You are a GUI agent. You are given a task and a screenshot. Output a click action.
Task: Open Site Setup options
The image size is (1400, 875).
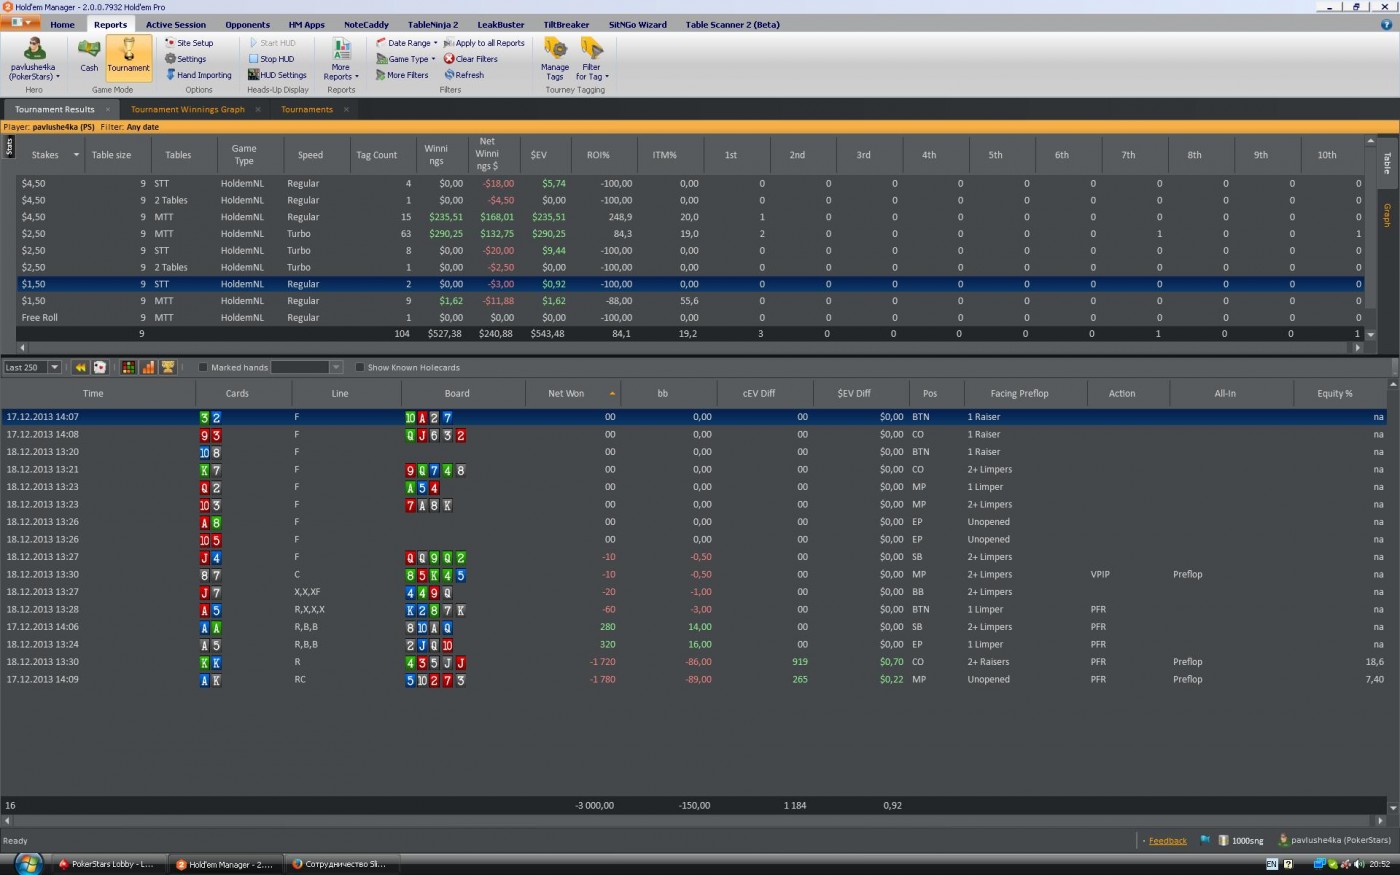[189, 43]
